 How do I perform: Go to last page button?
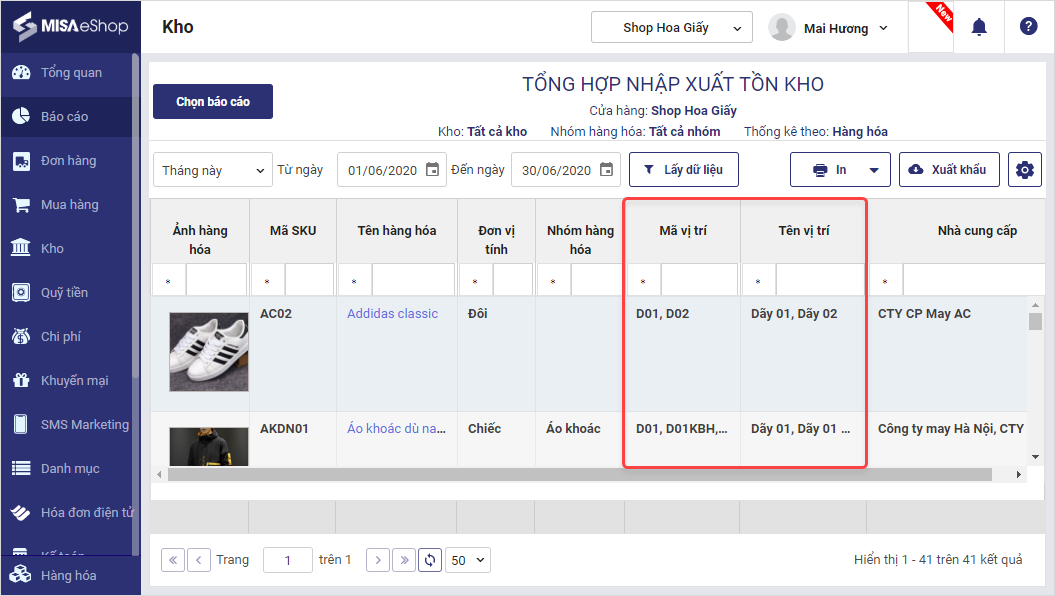click(404, 560)
